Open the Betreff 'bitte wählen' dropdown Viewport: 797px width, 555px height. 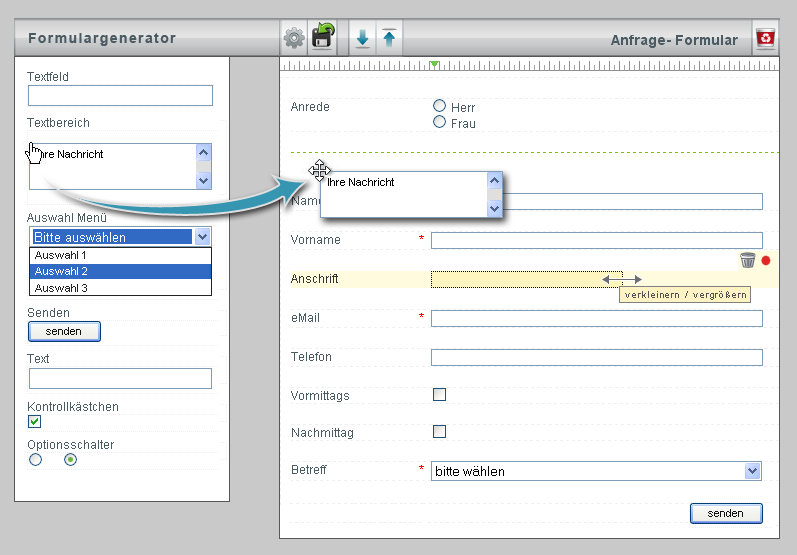596,471
